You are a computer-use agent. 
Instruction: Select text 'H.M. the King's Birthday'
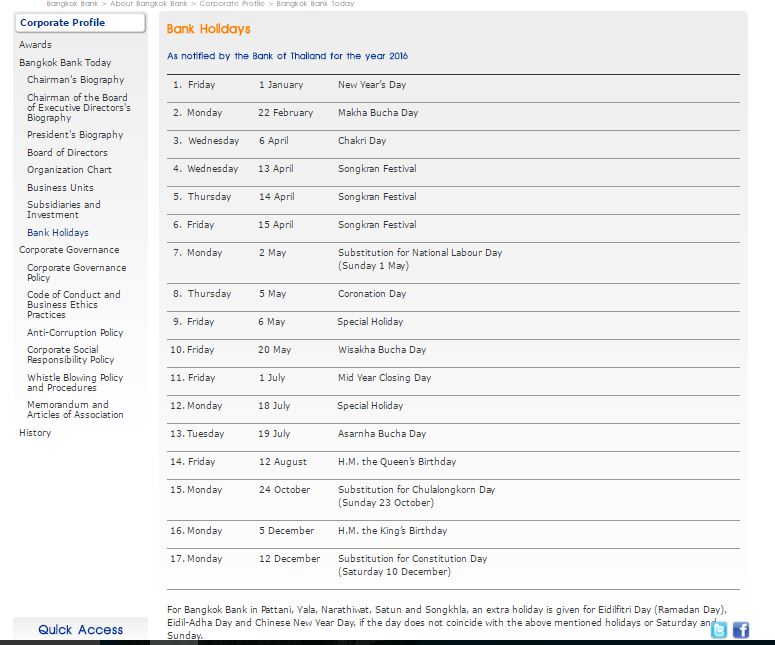pyautogui.click(x=392, y=531)
